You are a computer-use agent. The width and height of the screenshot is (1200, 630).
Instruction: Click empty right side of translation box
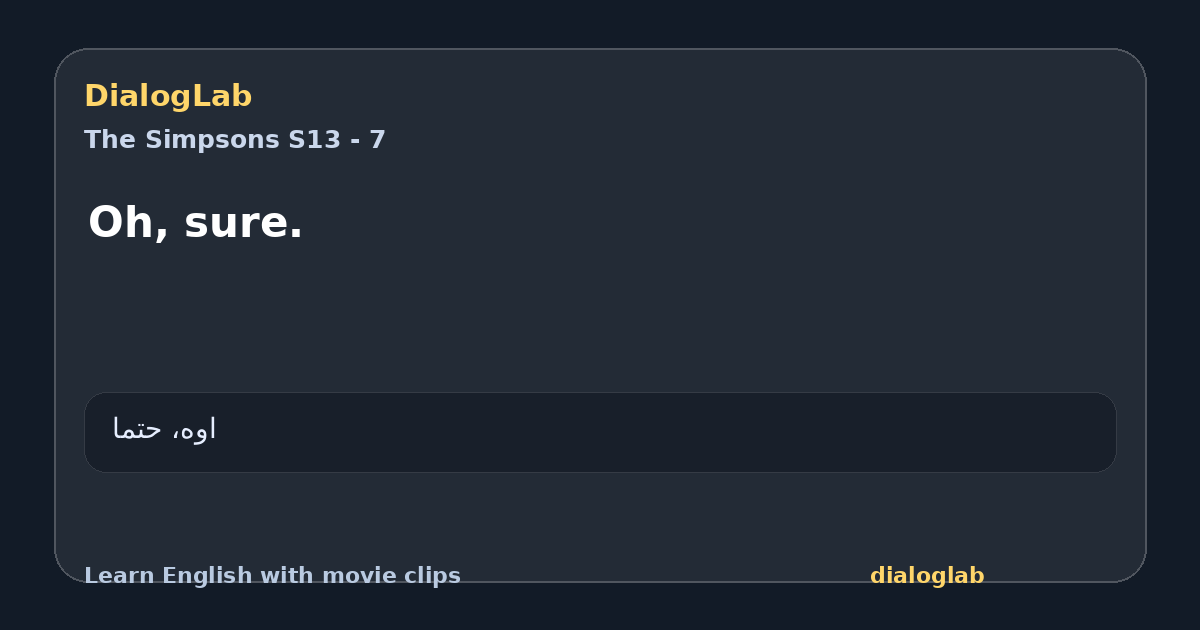(800, 432)
